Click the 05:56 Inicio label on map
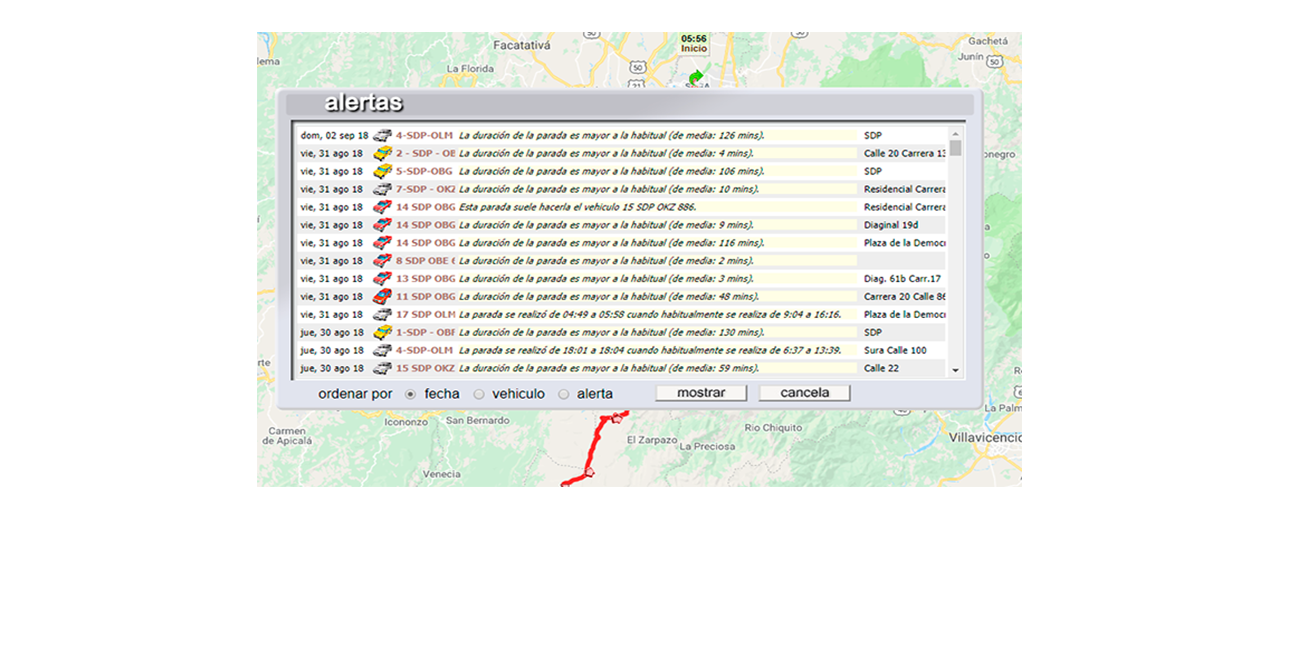 (x=694, y=44)
